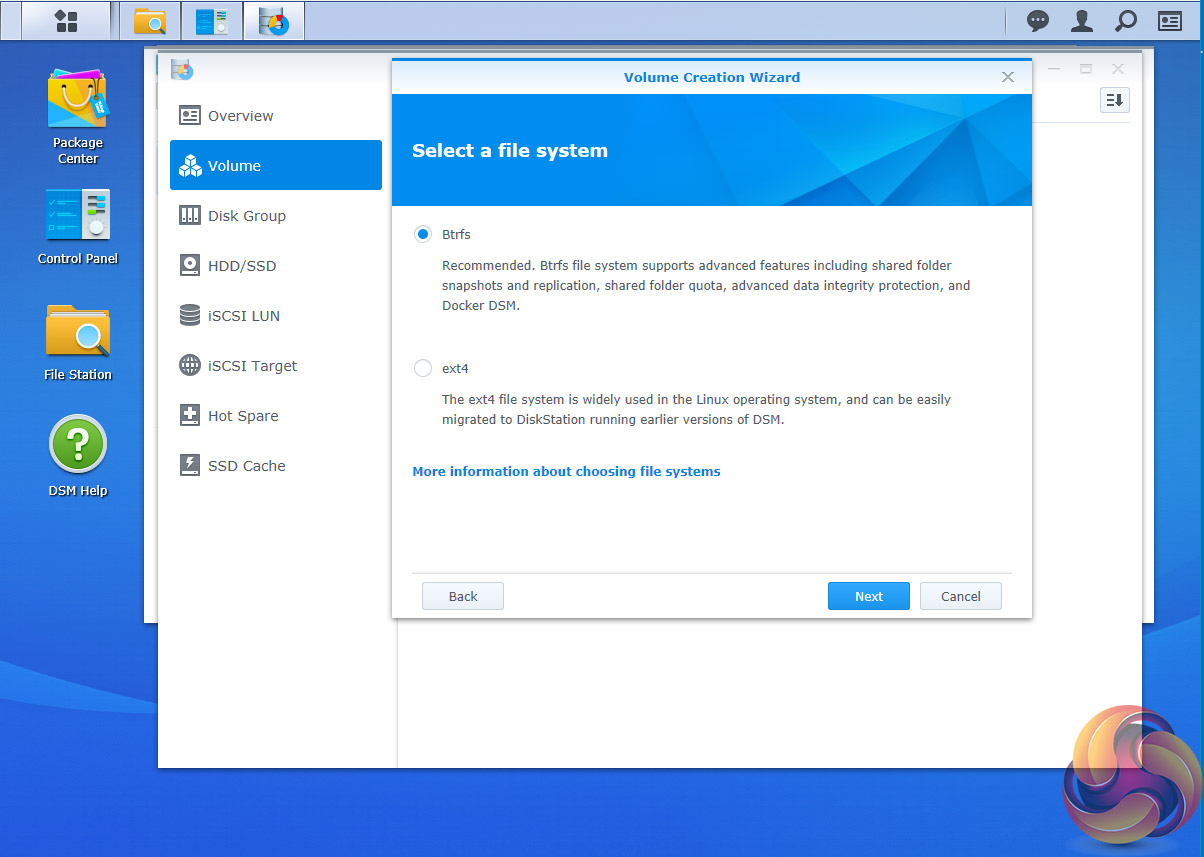Screen dimensions: 1204x857
Task: Open the widgets panel icon
Action: pyautogui.click(x=1170, y=20)
